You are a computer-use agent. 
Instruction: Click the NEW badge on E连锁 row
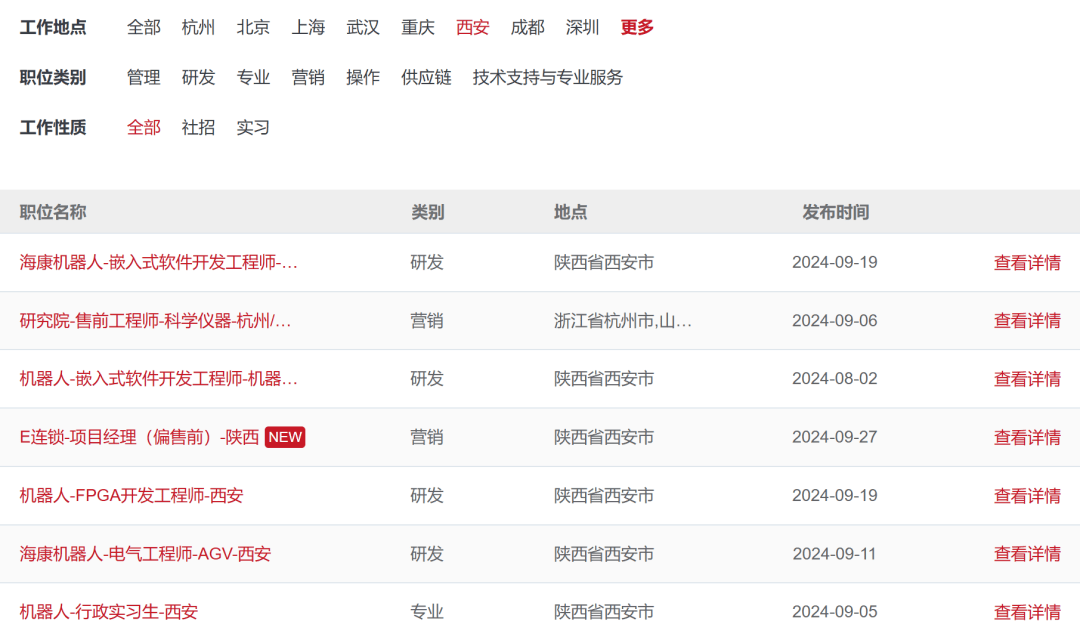click(x=285, y=437)
